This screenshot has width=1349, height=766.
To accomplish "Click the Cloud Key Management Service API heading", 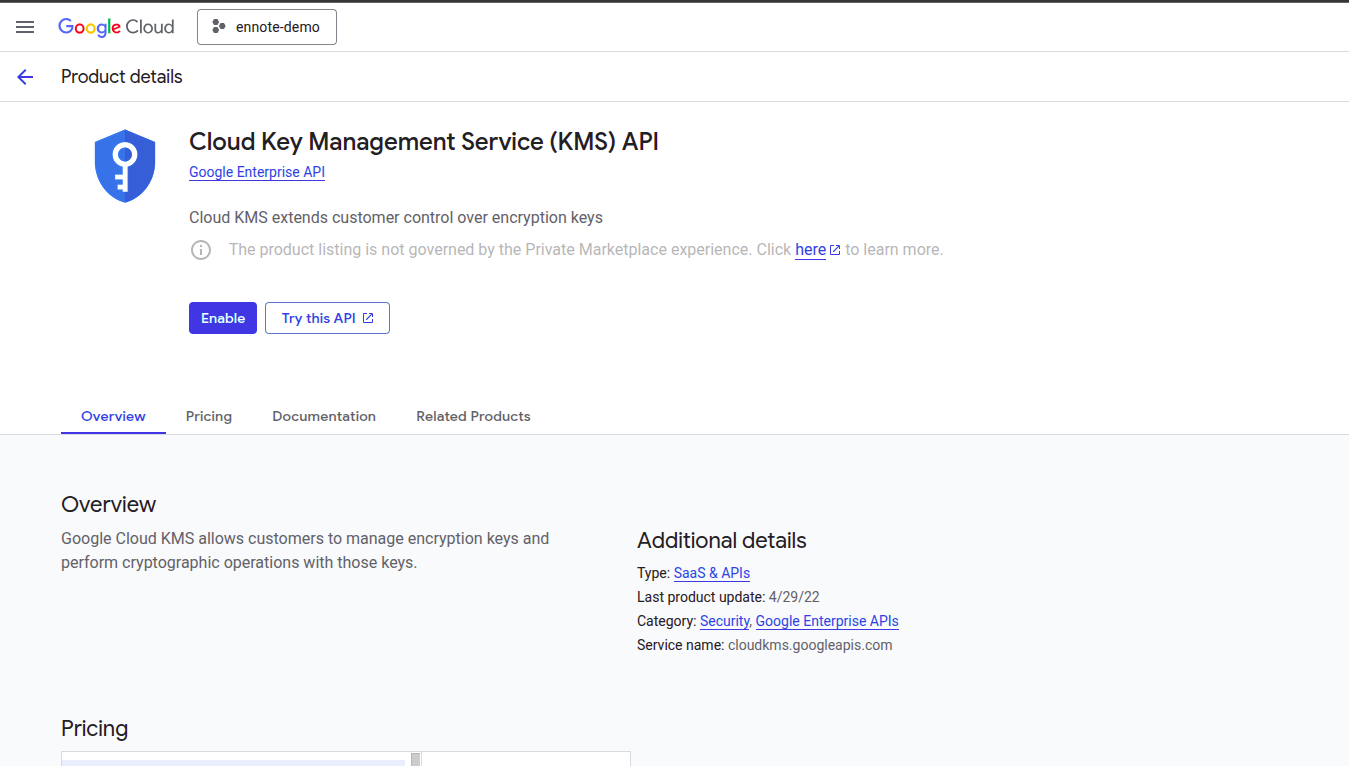I will click(424, 142).
